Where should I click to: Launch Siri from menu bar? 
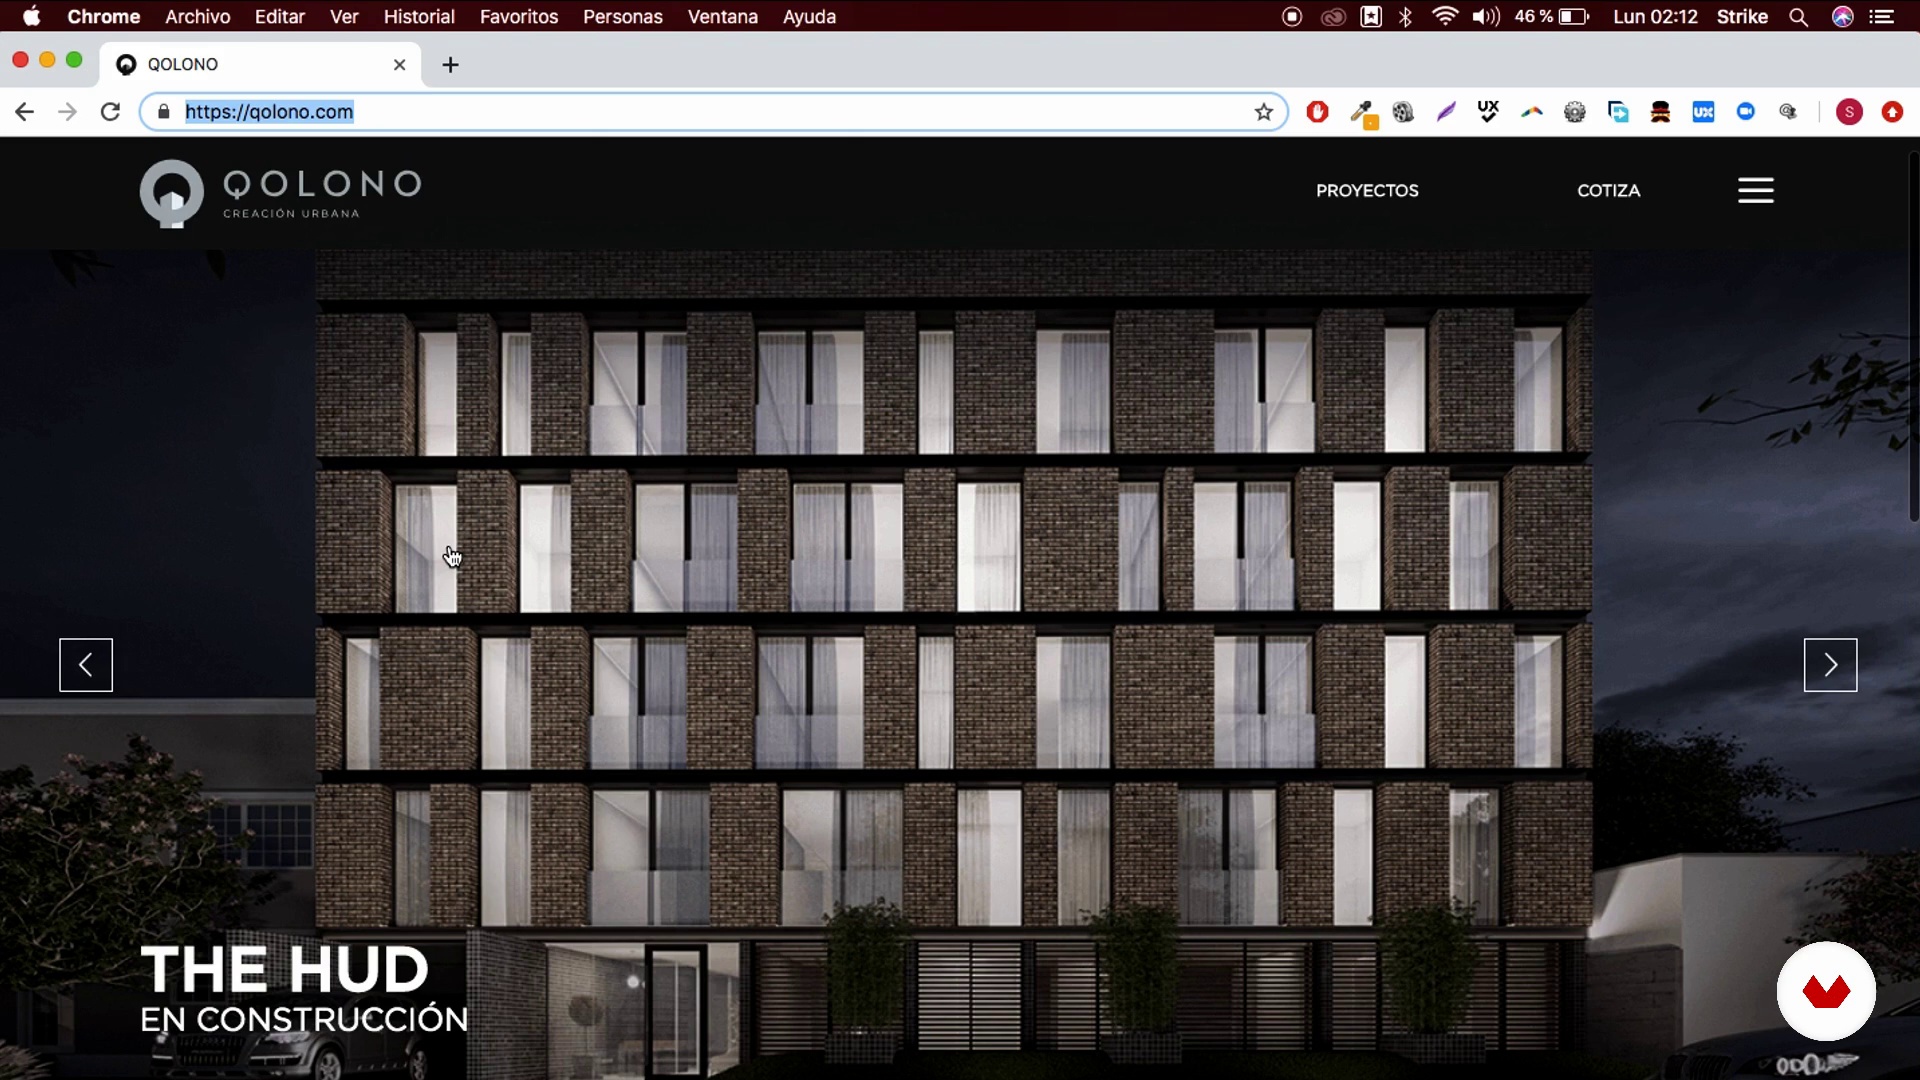pyautogui.click(x=1843, y=16)
